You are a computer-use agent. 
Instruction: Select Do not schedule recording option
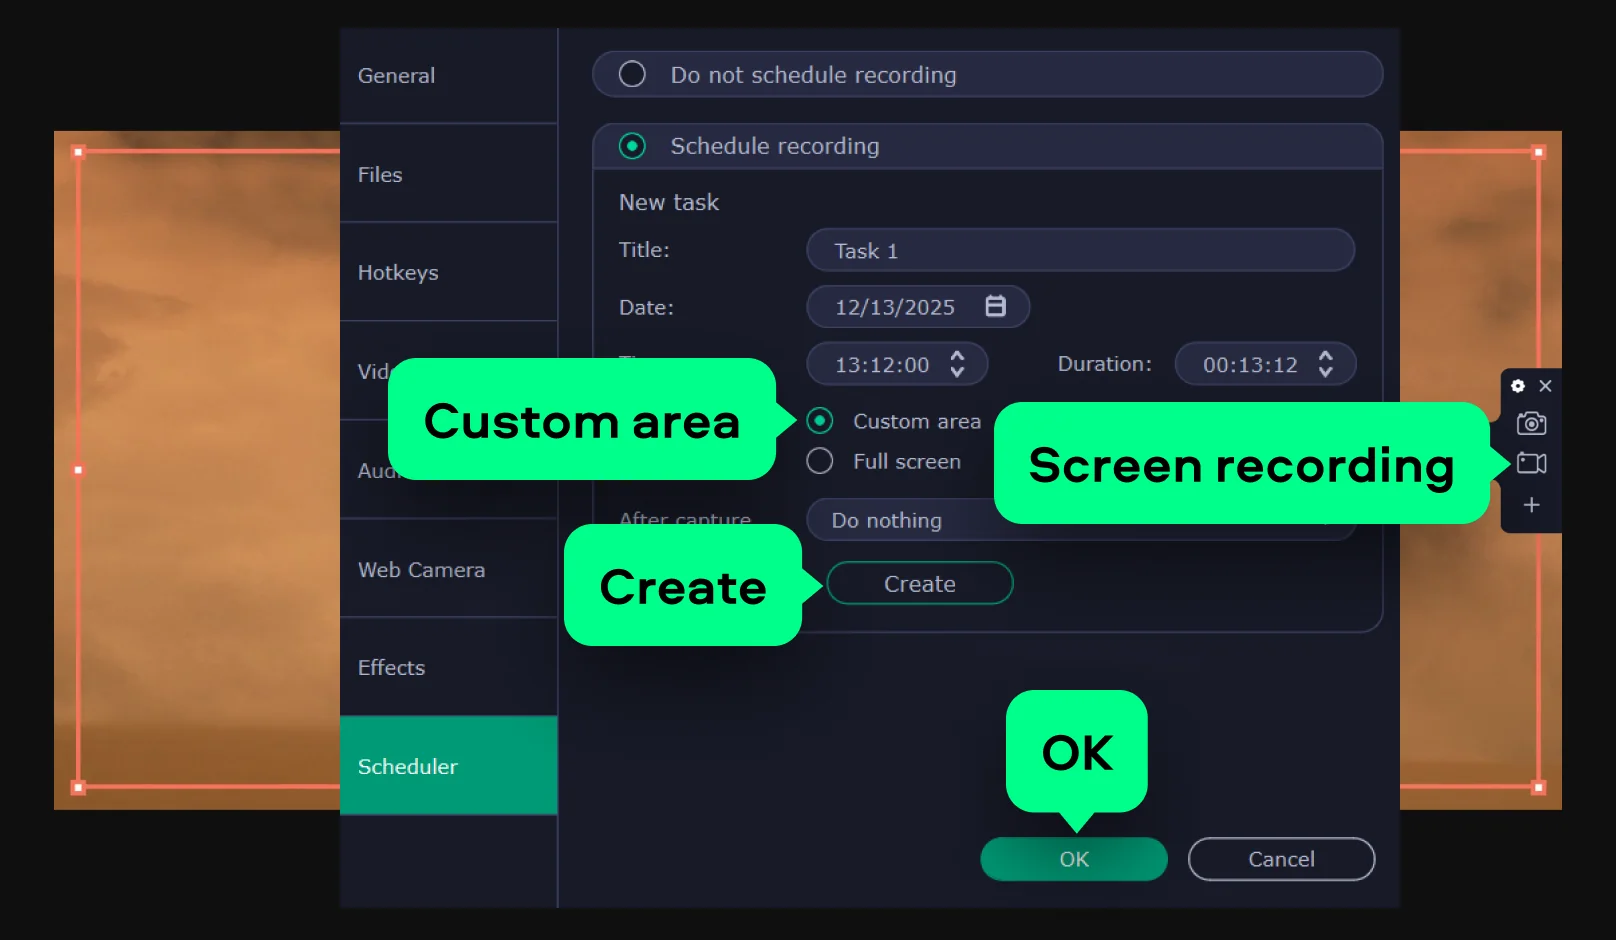click(632, 75)
